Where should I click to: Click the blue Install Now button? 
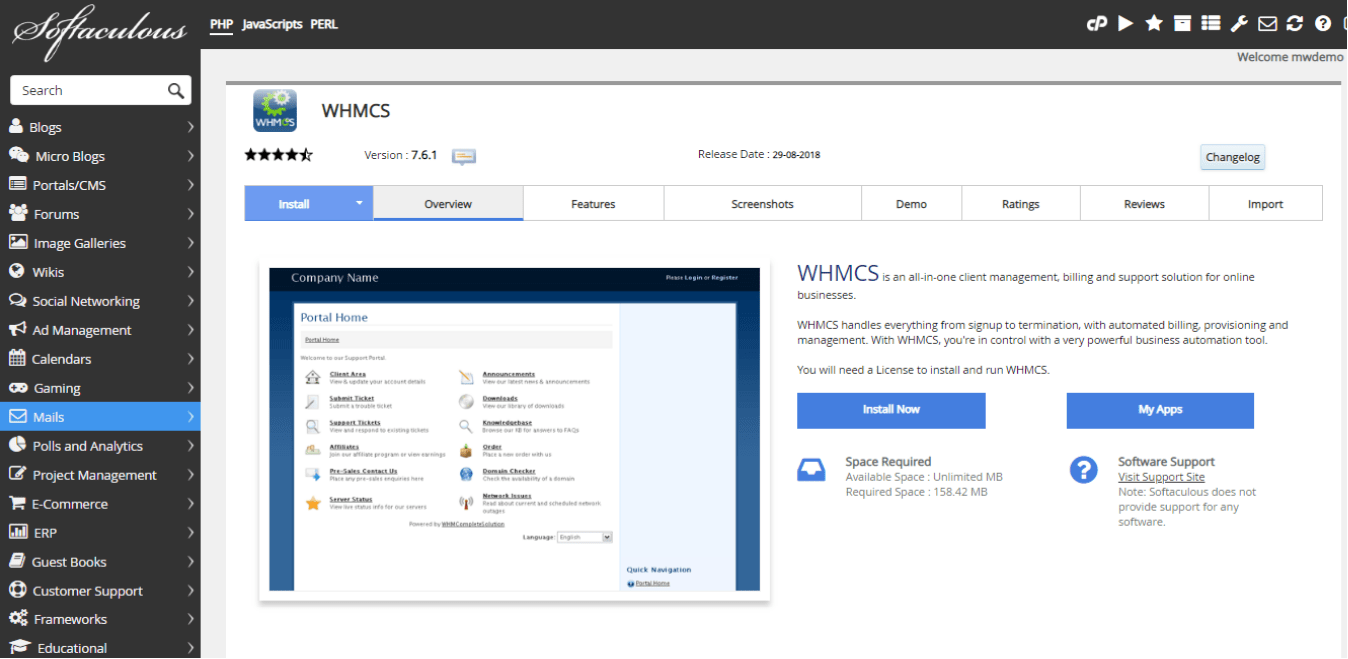pyautogui.click(x=891, y=410)
